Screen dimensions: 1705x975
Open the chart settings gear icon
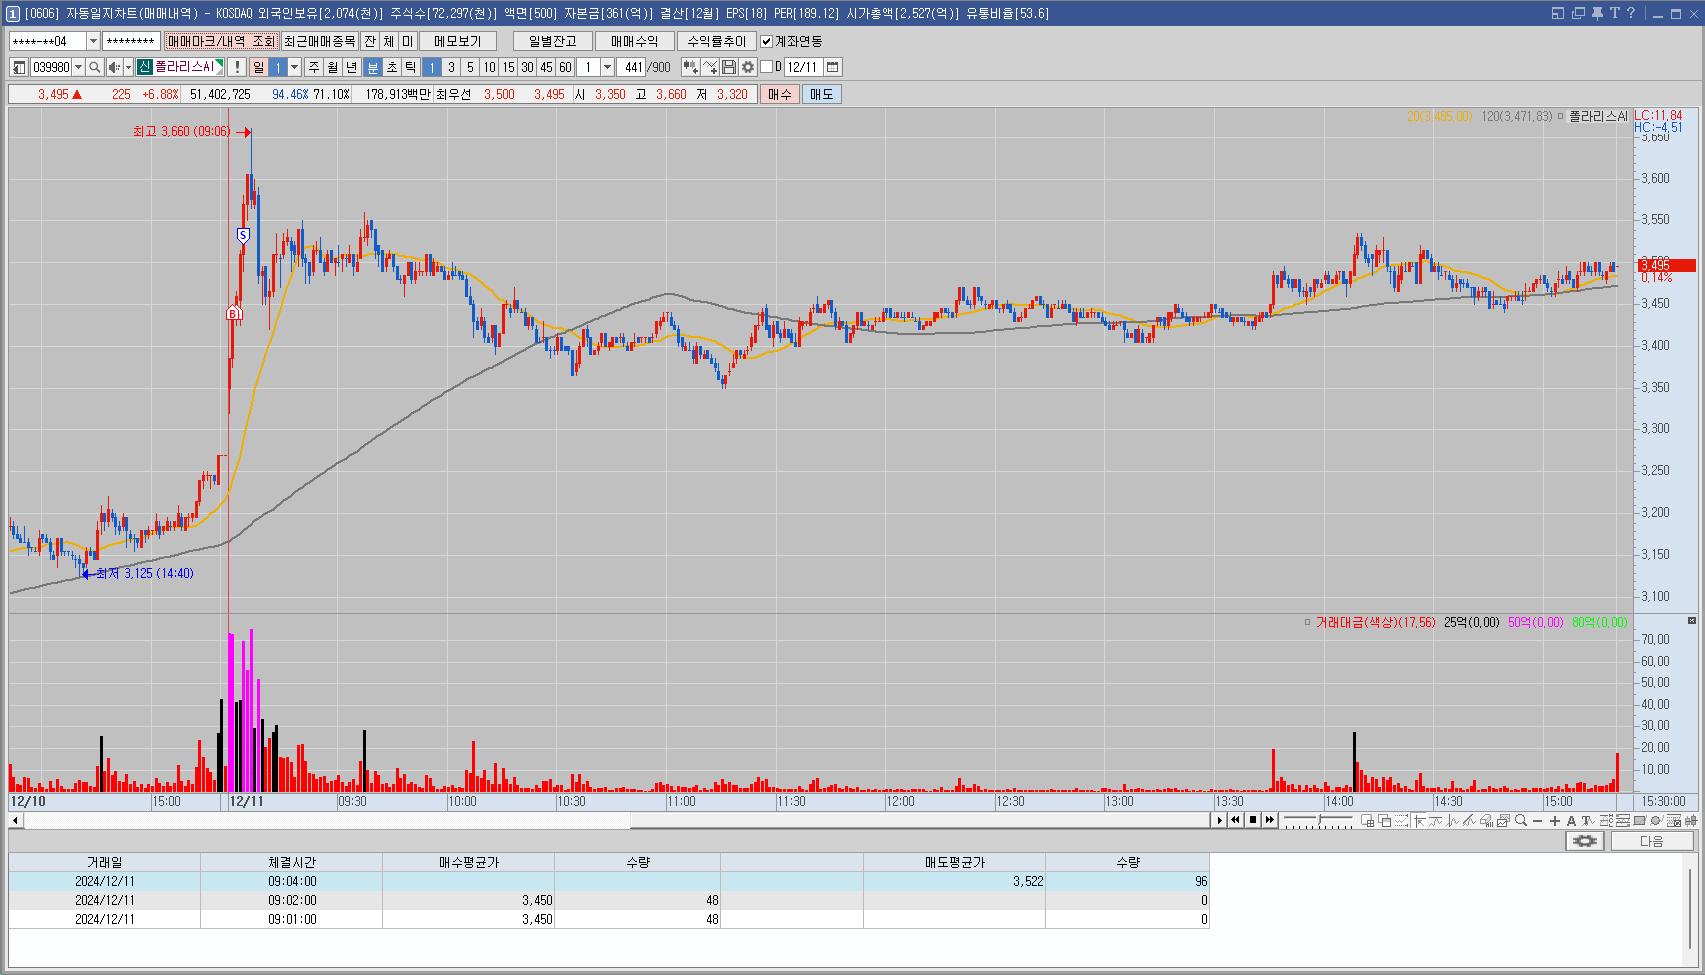tap(747, 67)
